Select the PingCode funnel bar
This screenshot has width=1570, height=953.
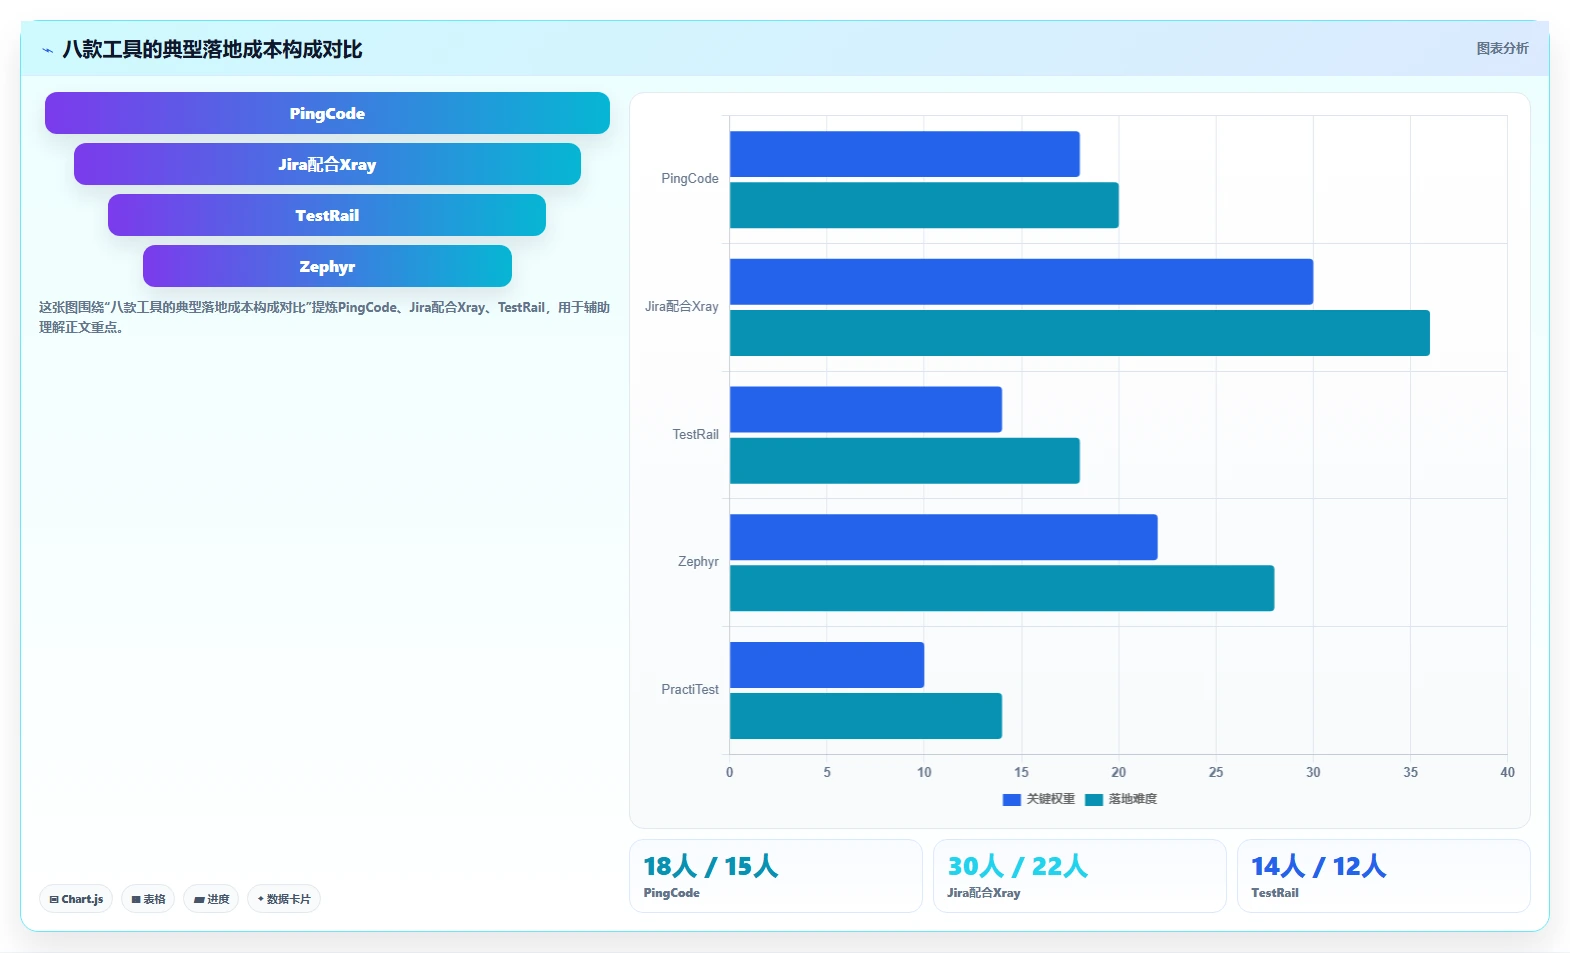327,113
